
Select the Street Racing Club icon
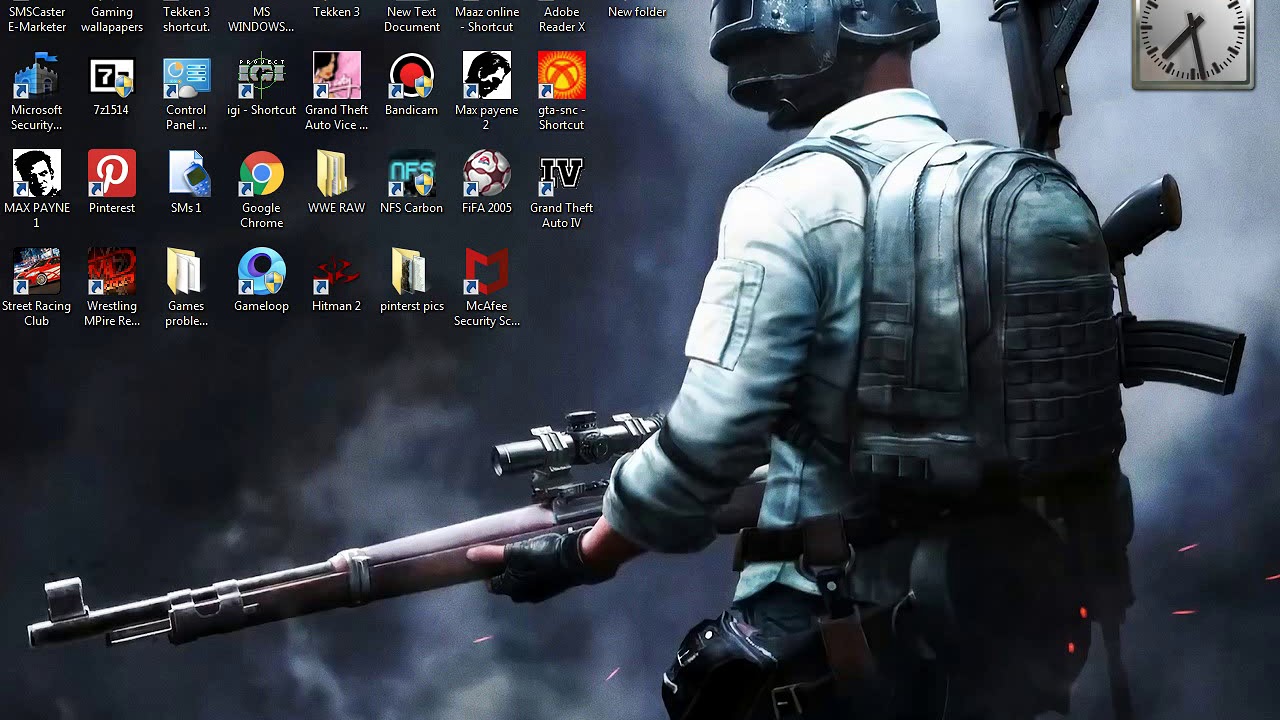click(x=37, y=273)
